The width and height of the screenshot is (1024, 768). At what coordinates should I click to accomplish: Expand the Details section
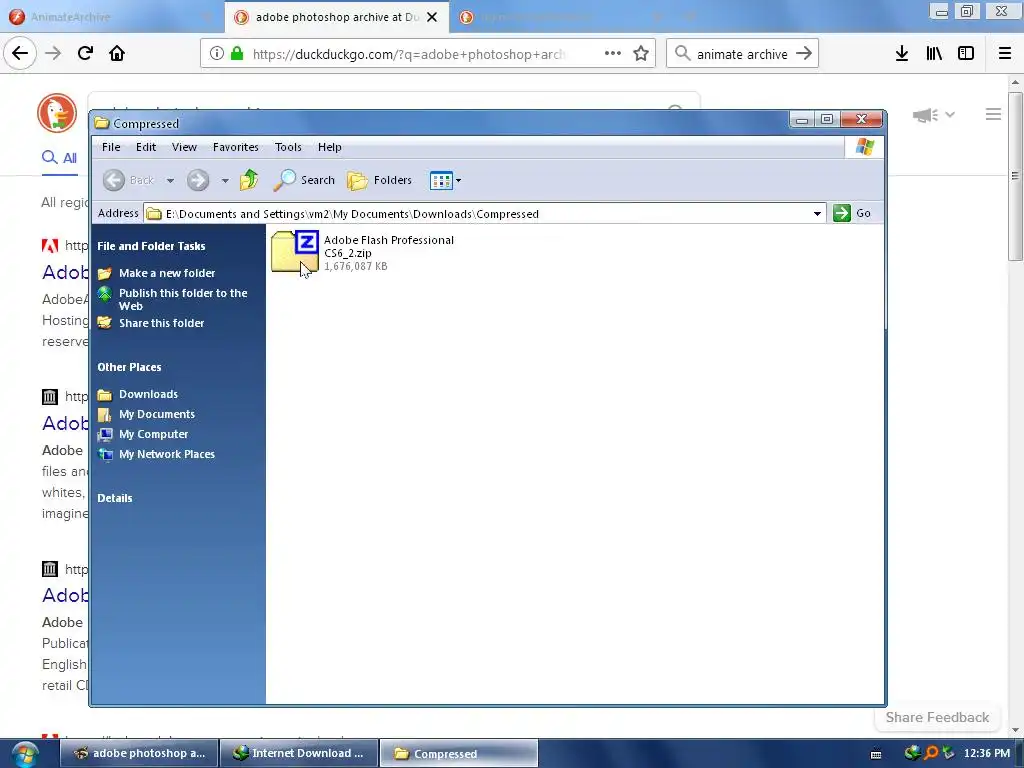(x=115, y=498)
